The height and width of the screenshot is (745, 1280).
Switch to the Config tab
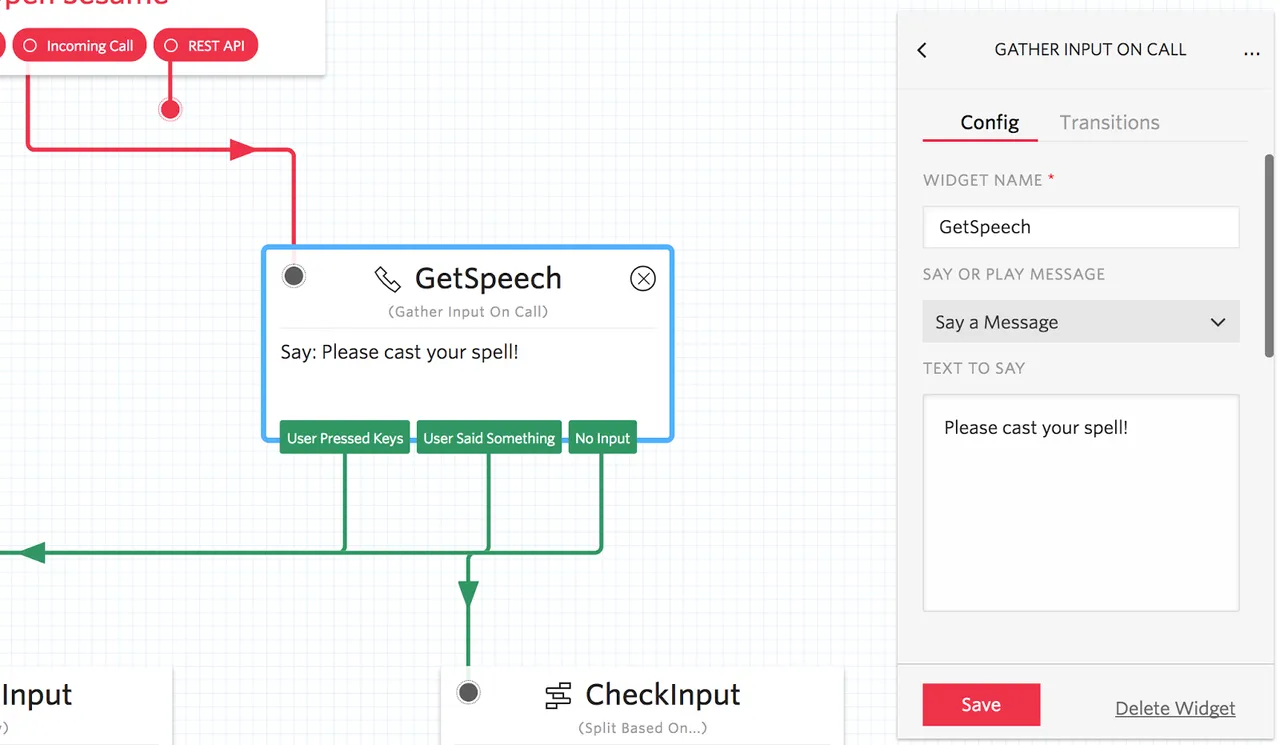(x=990, y=122)
